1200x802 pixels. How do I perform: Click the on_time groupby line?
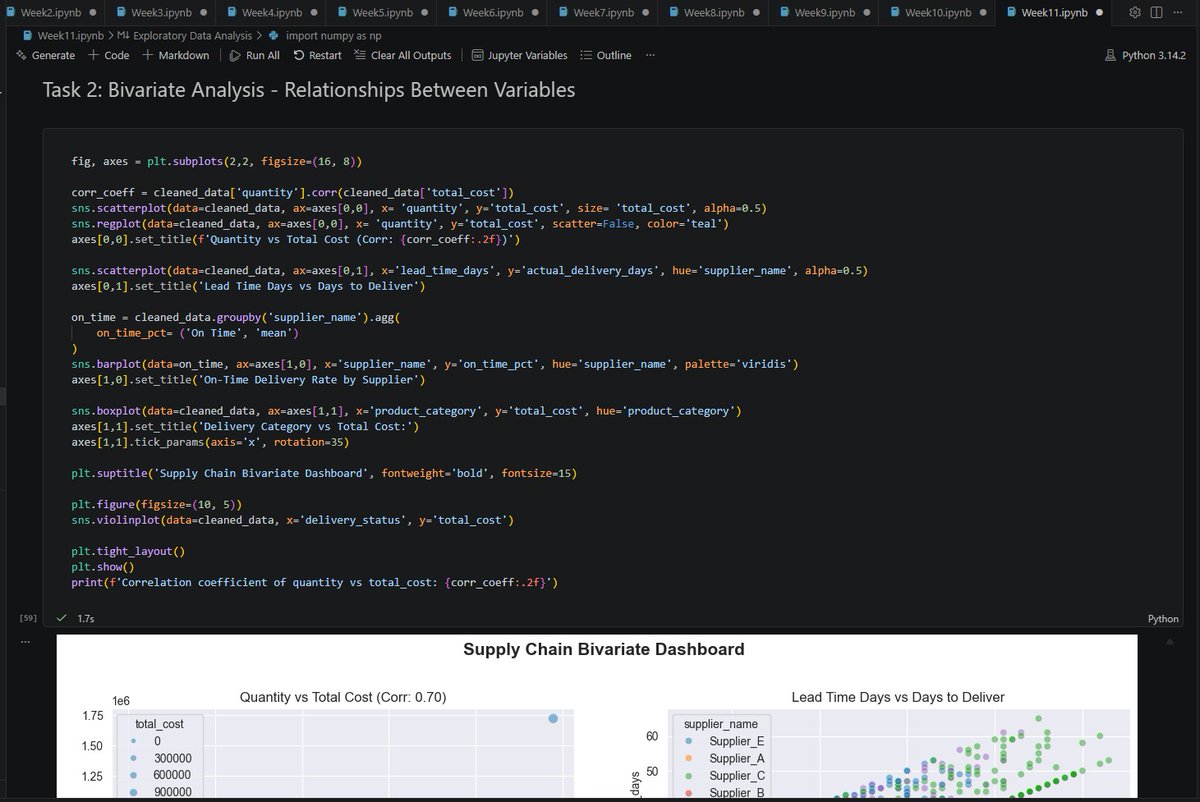point(236,317)
